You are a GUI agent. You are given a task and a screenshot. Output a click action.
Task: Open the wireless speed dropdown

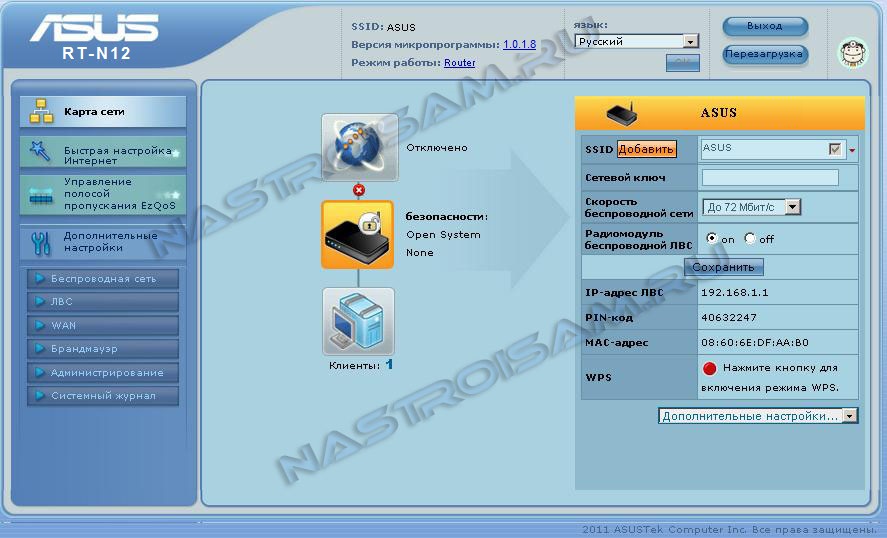pyautogui.click(x=793, y=207)
